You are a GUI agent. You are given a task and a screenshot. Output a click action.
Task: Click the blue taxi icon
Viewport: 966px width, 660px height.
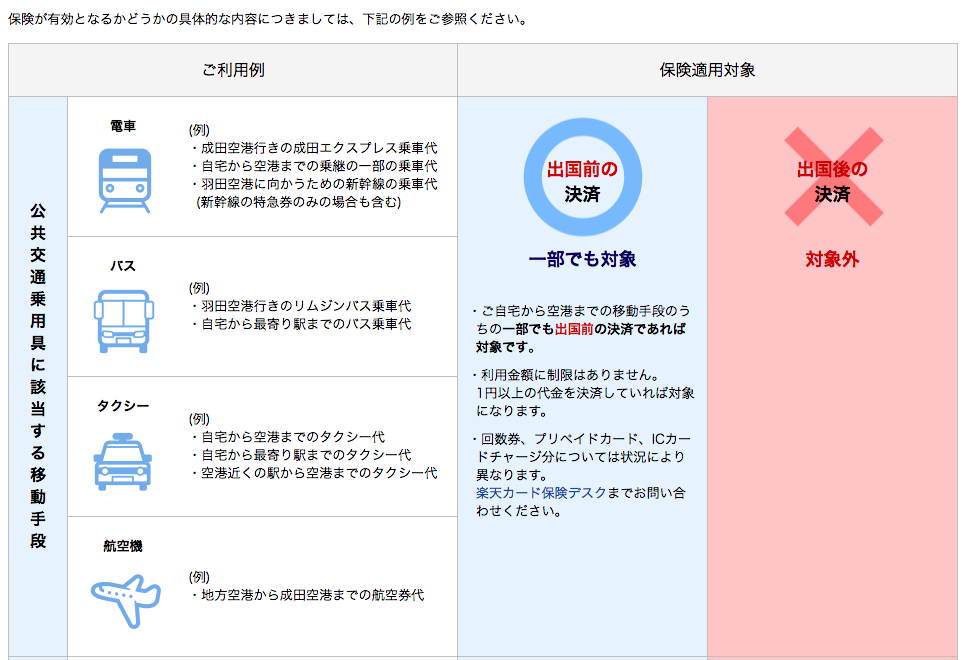point(123,461)
